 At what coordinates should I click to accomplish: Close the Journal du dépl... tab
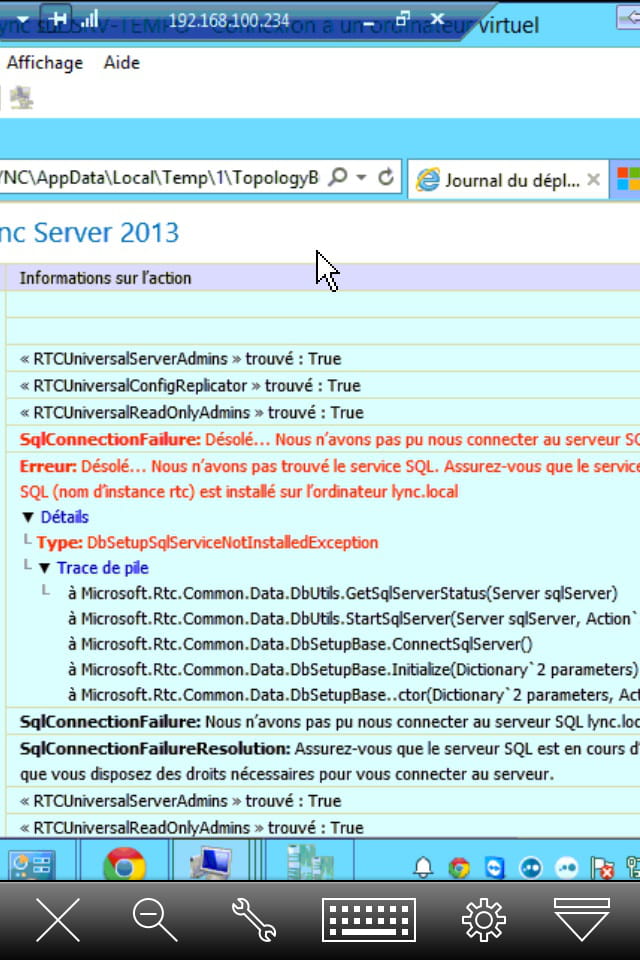(593, 179)
